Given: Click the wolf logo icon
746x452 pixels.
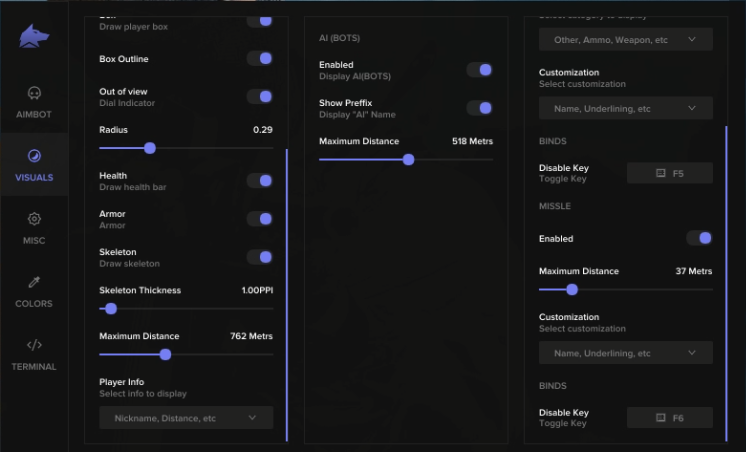Looking at the screenshot, I should pyautogui.click(x=34, y=36).
